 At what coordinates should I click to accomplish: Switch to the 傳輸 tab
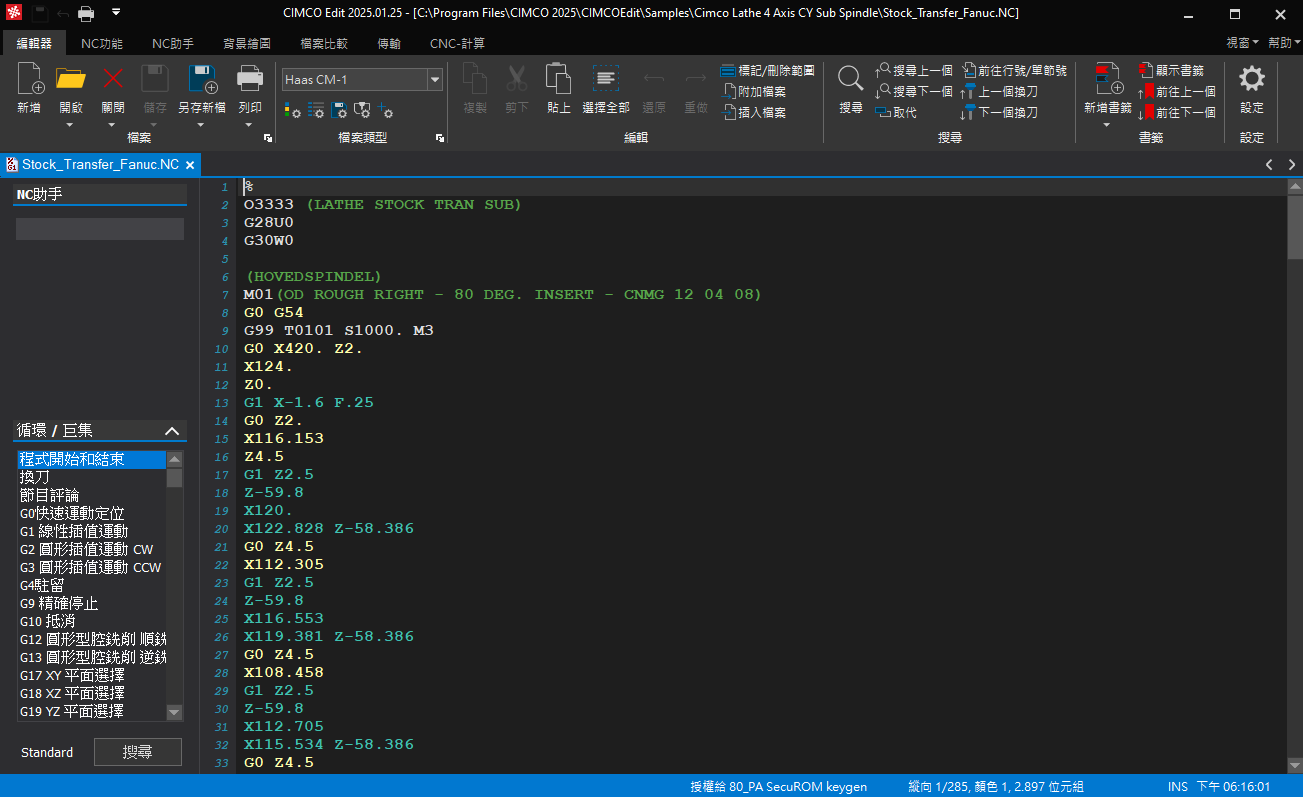coord(389,43)
